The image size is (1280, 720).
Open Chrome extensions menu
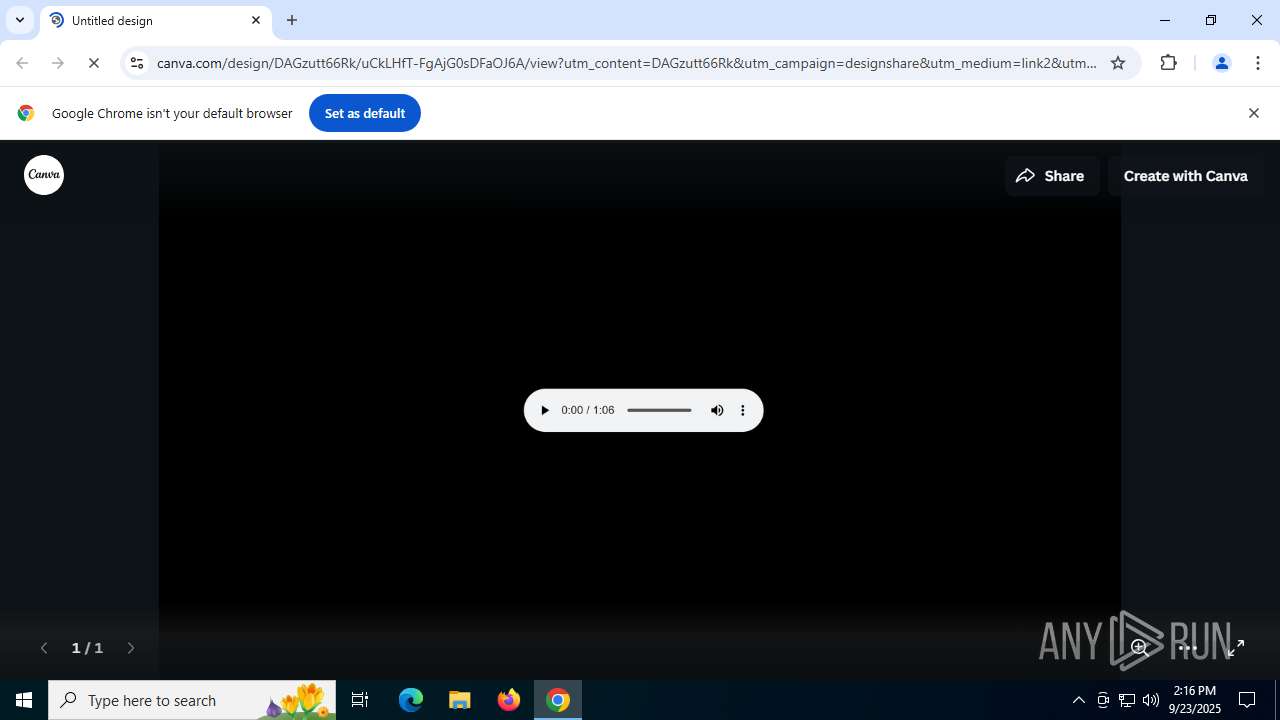pyautogui.click(x=1169, y=63)
